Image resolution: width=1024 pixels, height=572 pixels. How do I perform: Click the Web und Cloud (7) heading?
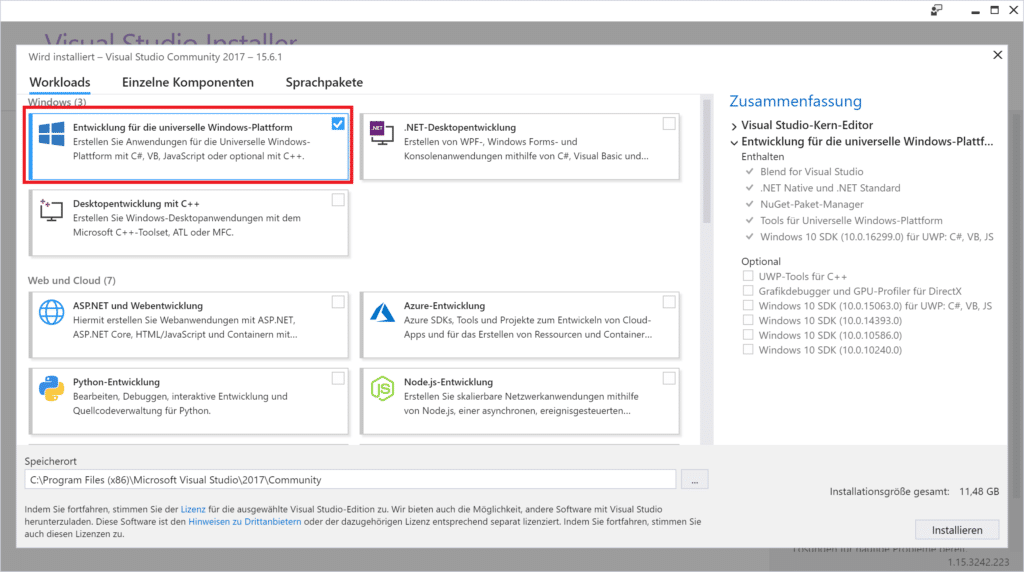coord(72,280)
